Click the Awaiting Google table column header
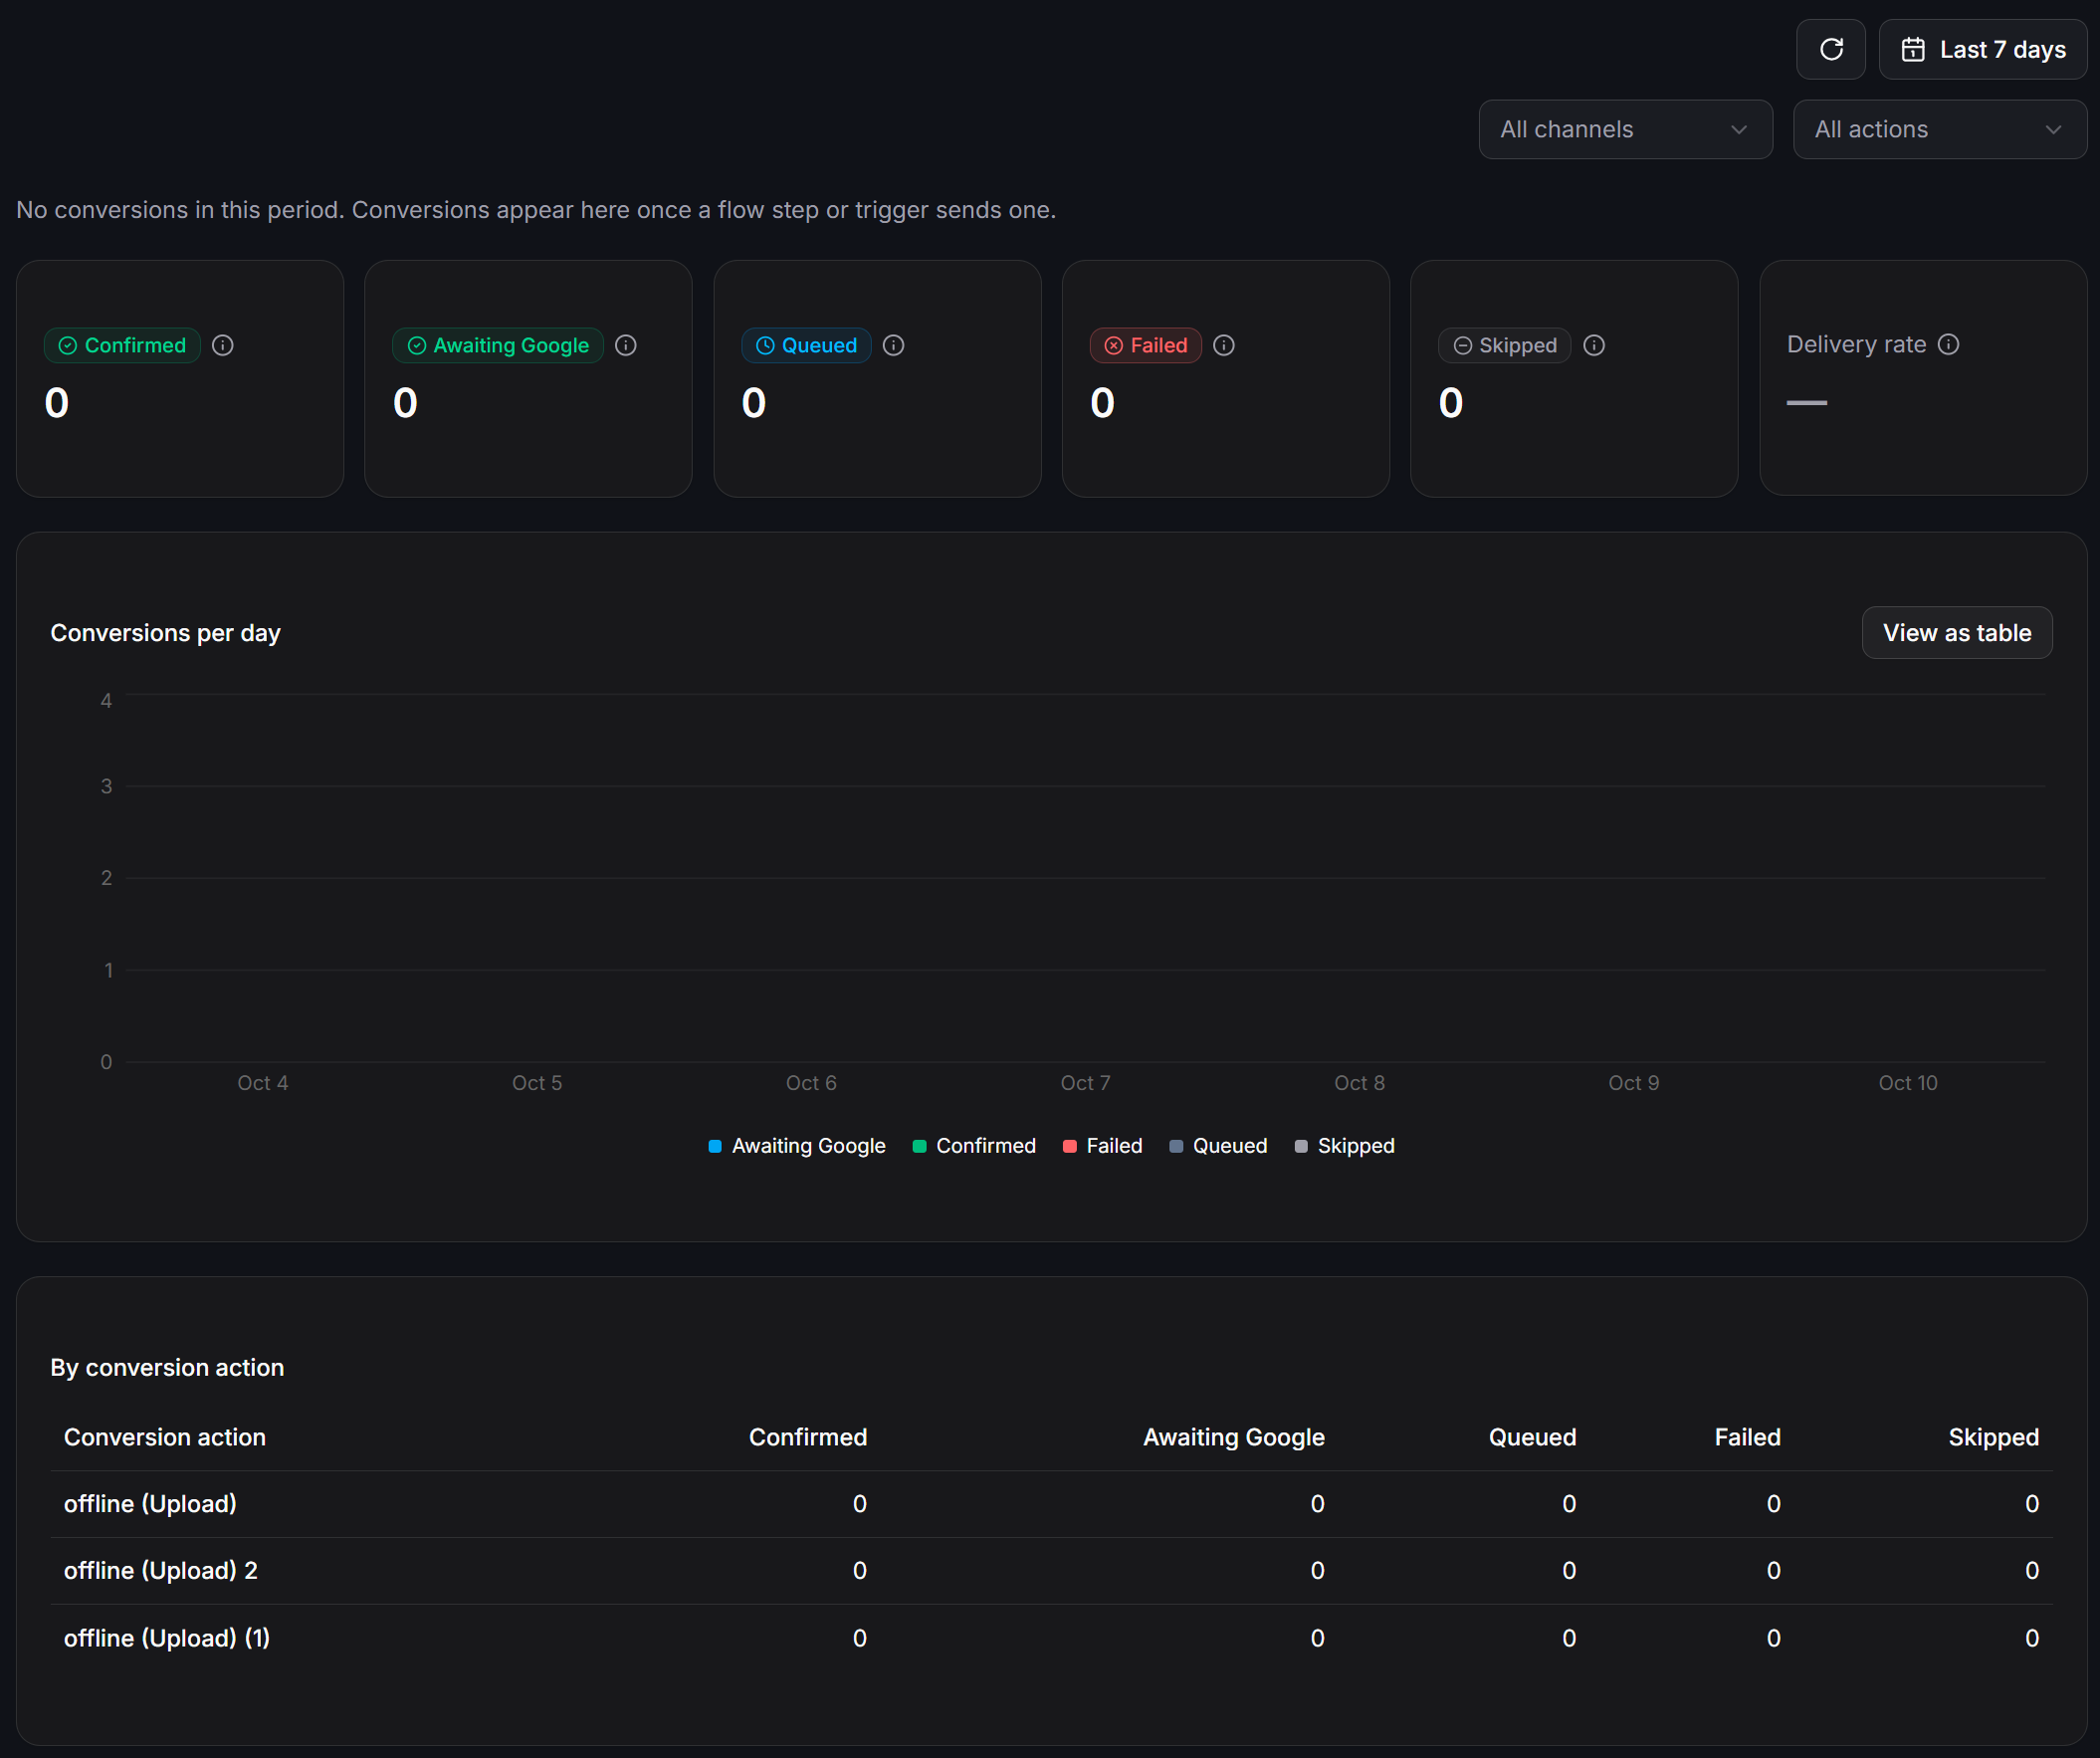The height and width of the screenshot is (1758, 2100). (1234, 1437)
